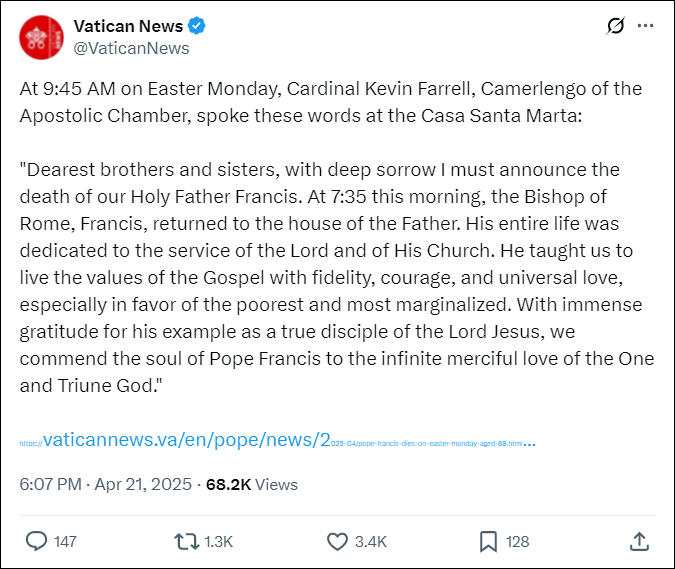This screenshot has width=675, height=569.
Task: Click the blue verified badge
Action: tap(197, 26)
